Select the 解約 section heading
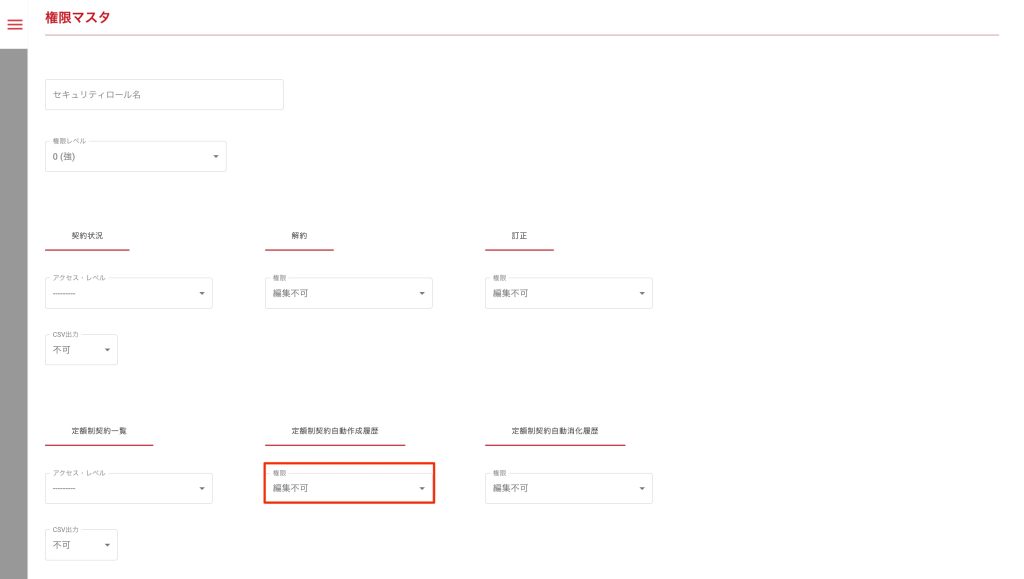1024x579 pixels. tap(299, 236)
